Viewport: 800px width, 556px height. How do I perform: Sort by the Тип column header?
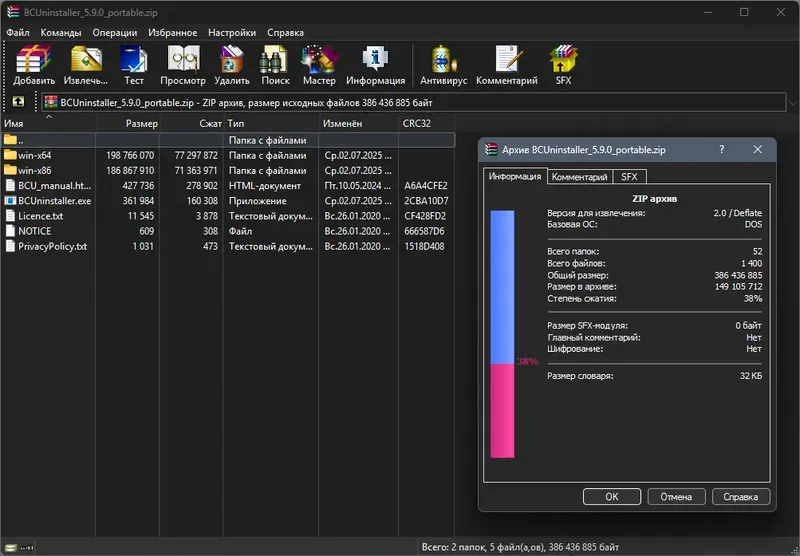(271, 123)
